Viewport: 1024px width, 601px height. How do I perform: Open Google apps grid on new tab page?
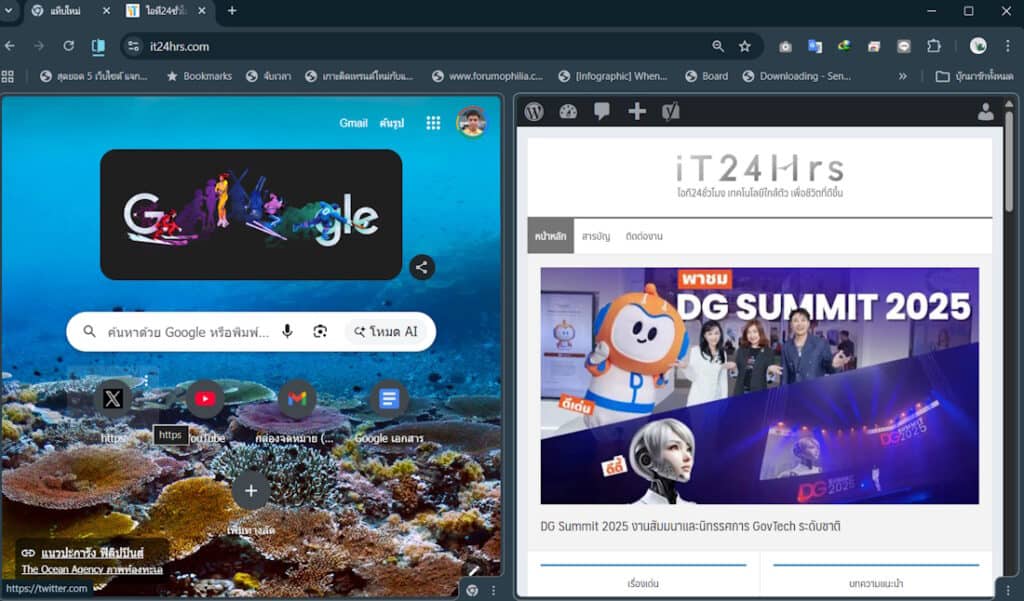[x=433, y=123]
